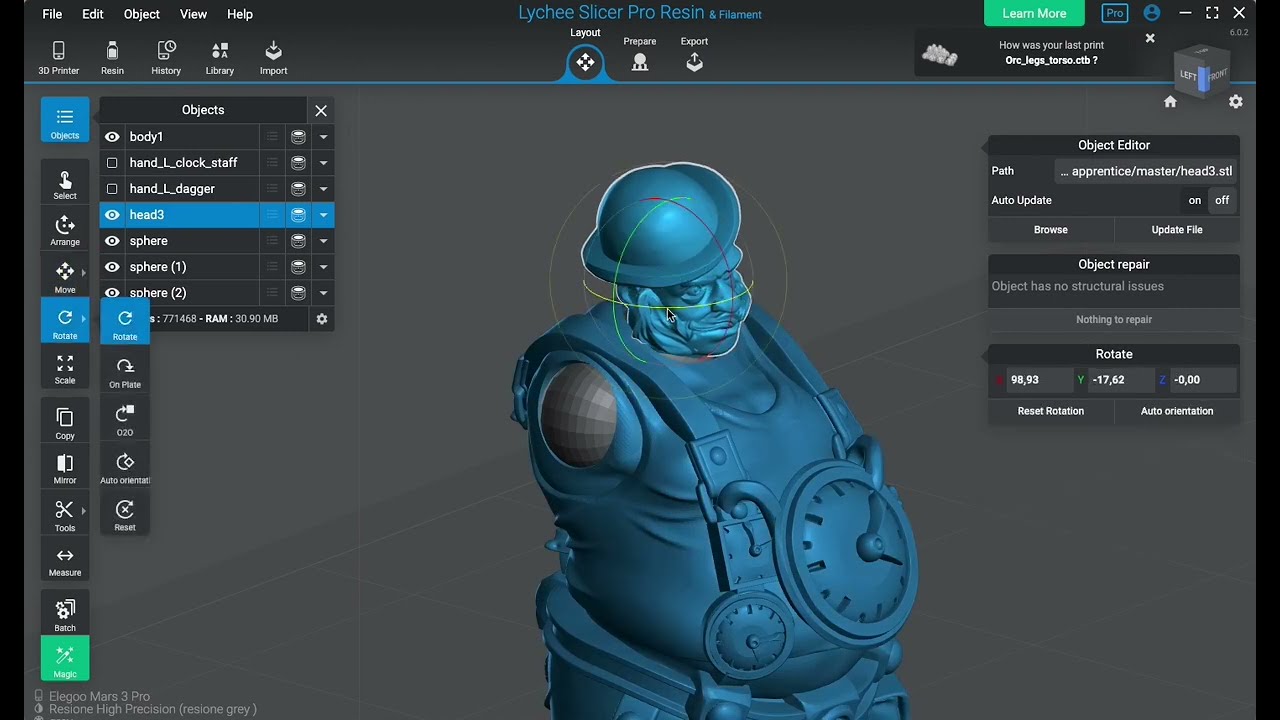Activate the Select tool
This screenshot has height=720, width=1280.
point(65,184)
